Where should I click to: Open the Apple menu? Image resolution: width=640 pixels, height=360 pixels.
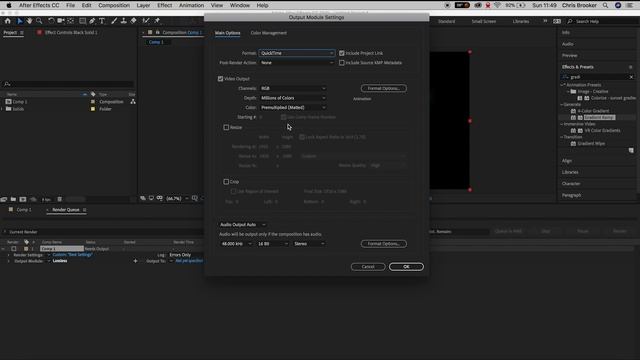[9, 5]
